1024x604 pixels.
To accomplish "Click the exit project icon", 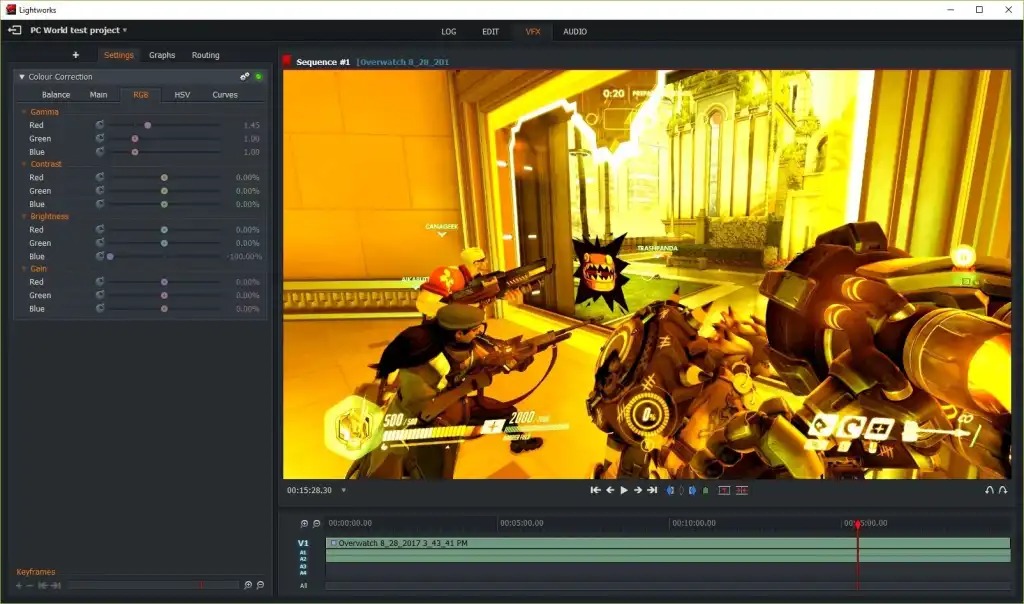I will [15, 30].
